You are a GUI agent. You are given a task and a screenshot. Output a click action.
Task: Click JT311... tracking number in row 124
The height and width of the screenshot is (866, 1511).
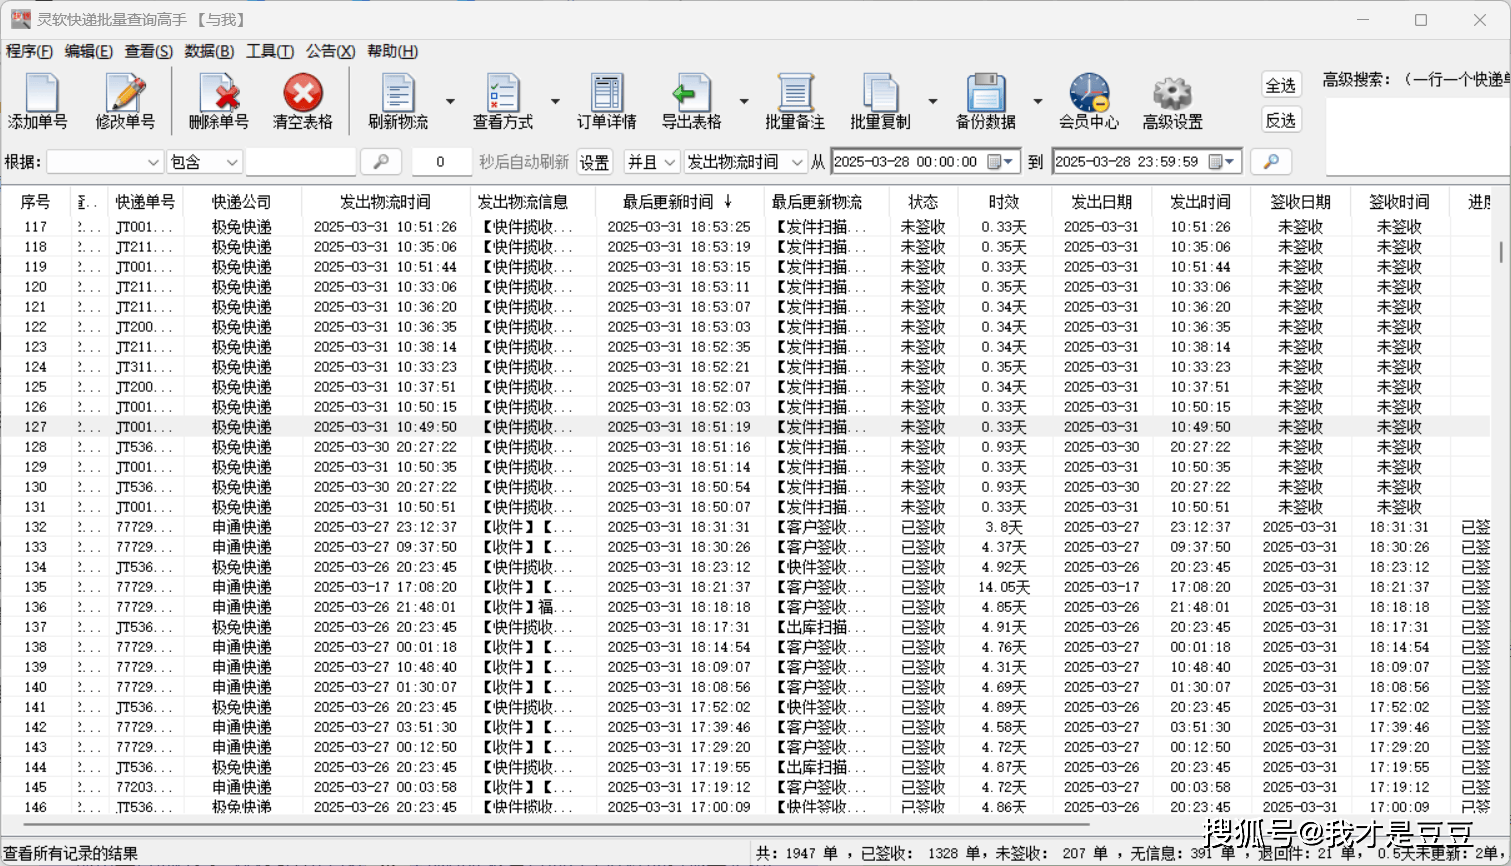pos(144,367)
